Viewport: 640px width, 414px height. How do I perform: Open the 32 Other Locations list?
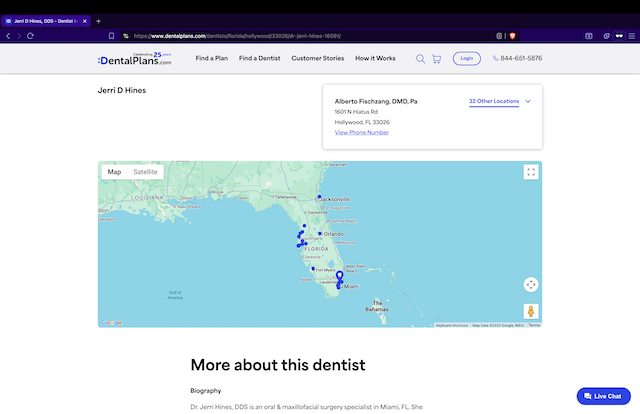coord(494,101)
